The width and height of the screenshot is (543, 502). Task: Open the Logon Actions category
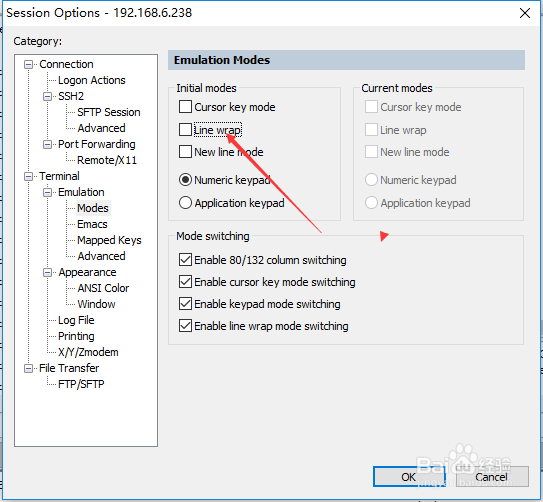(91, 80)
